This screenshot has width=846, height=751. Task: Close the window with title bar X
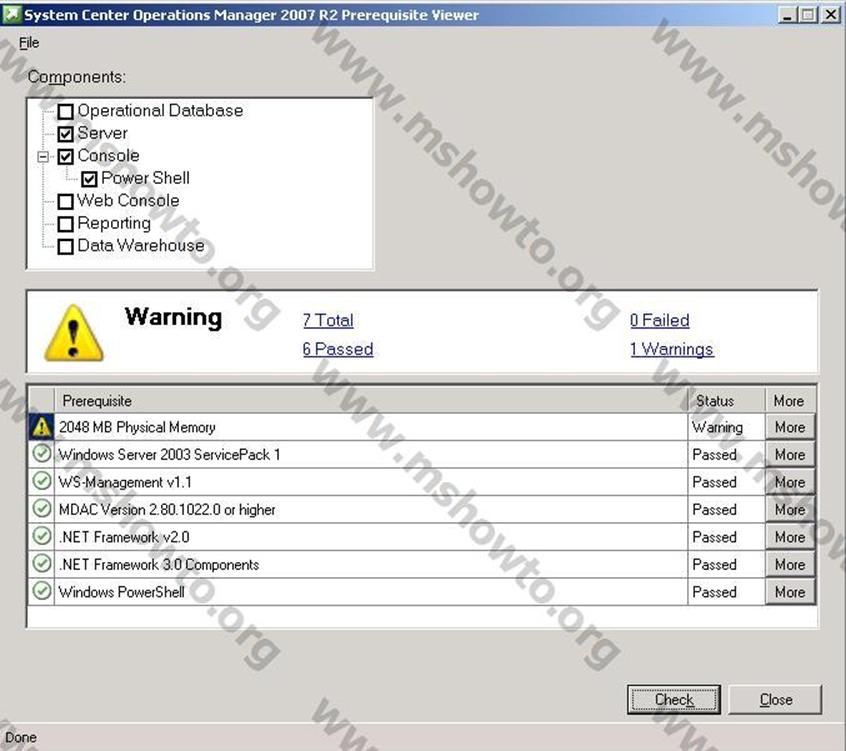click(830, 15)
